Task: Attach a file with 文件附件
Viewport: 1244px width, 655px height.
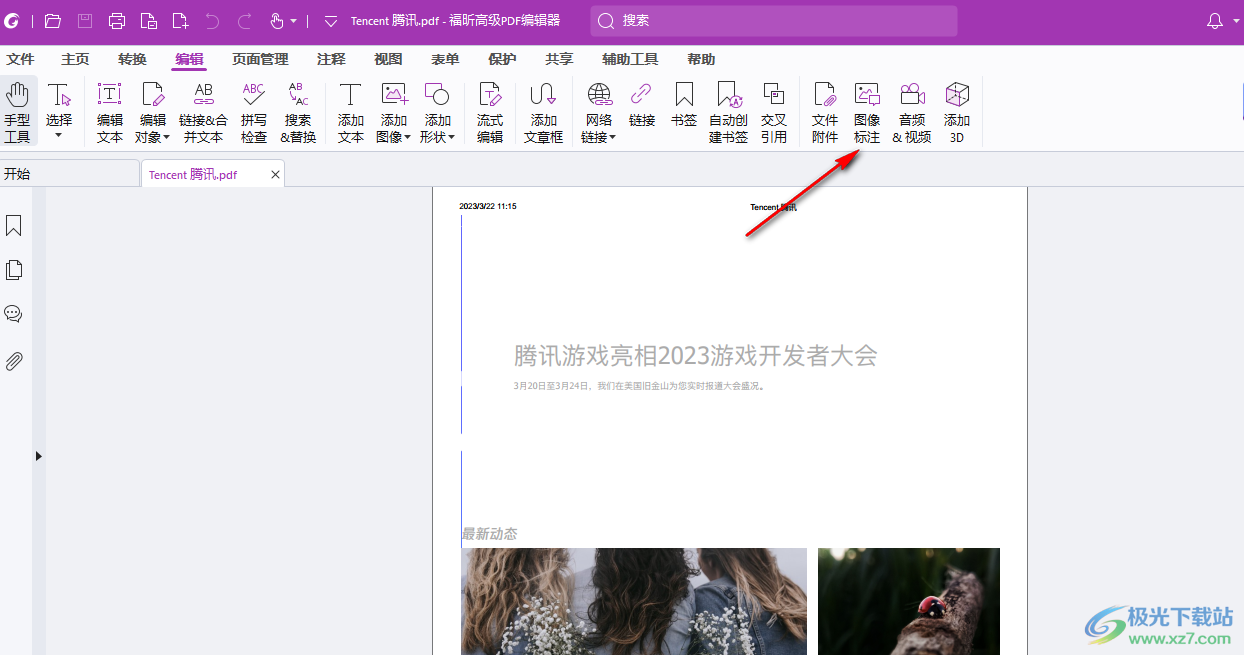Action: pos(825,112)
